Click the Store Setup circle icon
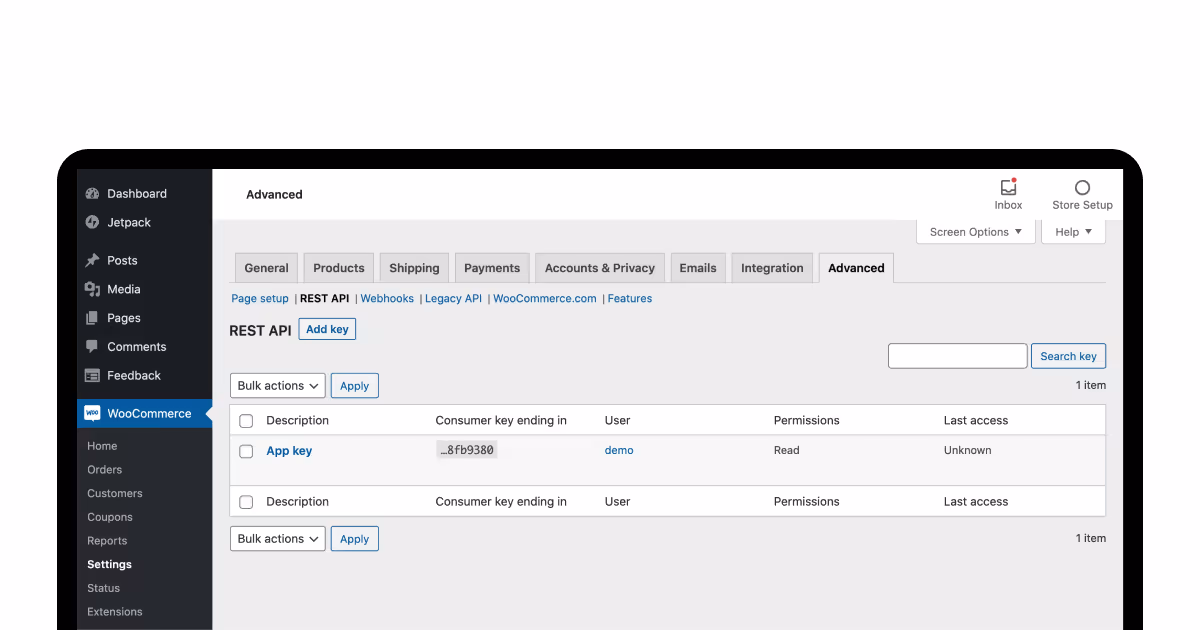This screenshot has width=1200, height=630. [x=1082, y=187]
